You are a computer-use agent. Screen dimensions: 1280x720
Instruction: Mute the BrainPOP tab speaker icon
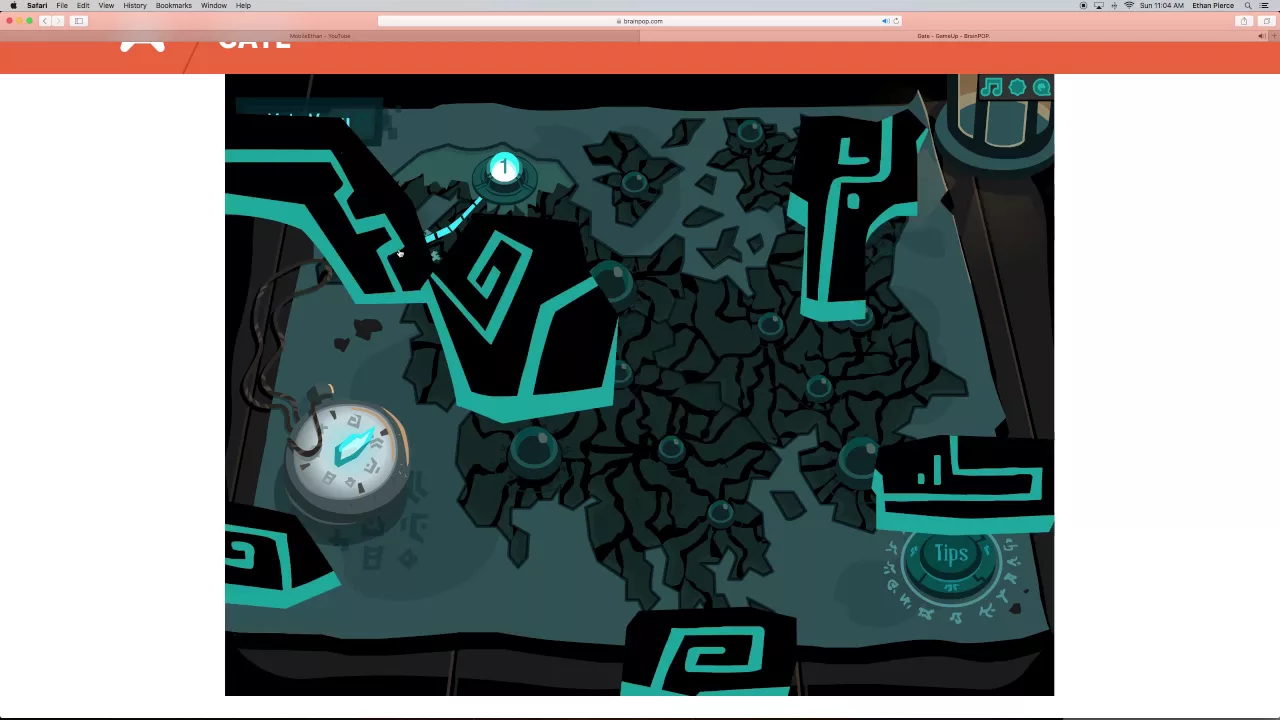click(1261, 36)
